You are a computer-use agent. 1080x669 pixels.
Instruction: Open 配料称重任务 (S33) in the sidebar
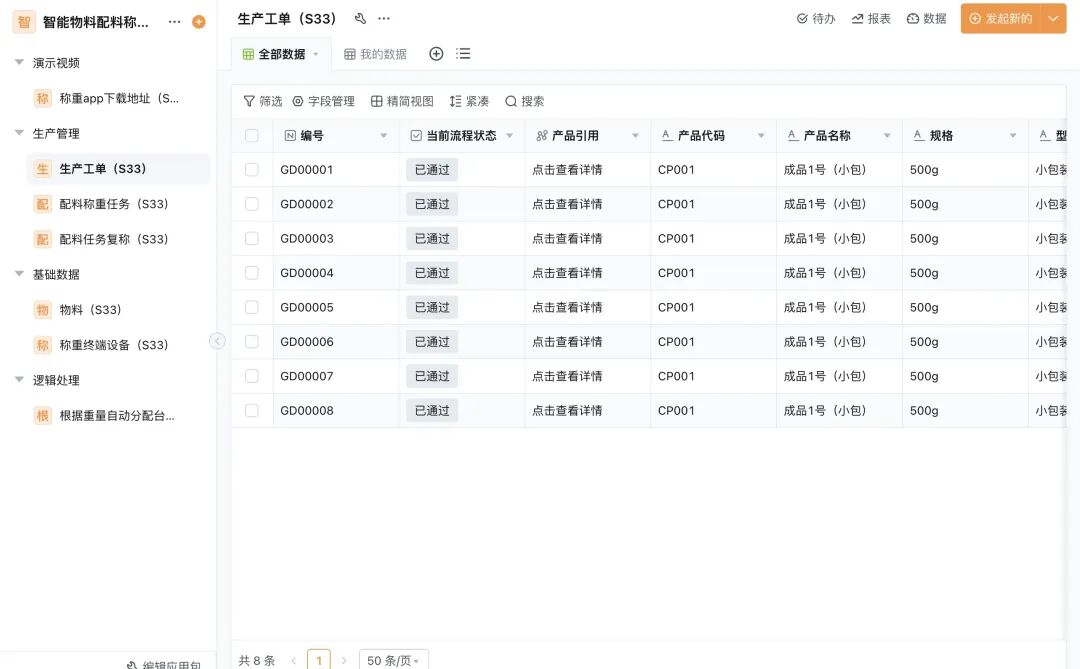coord(113,204)
